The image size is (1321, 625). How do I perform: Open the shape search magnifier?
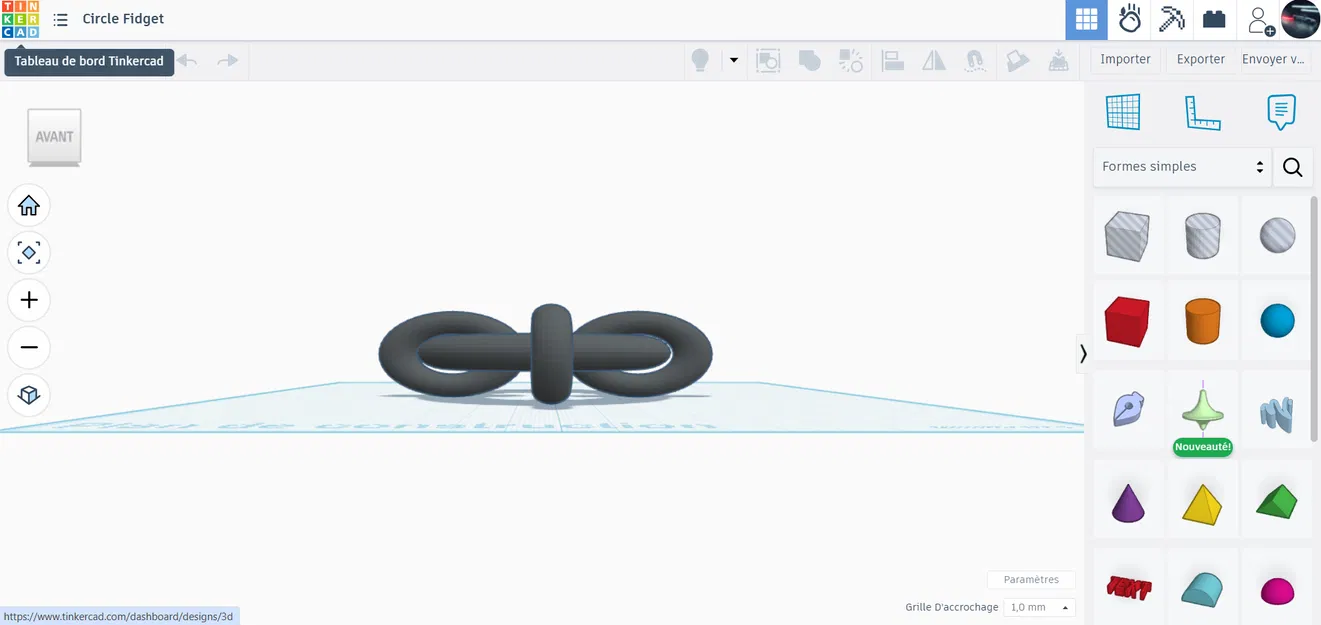click(x=1292, y=166)
